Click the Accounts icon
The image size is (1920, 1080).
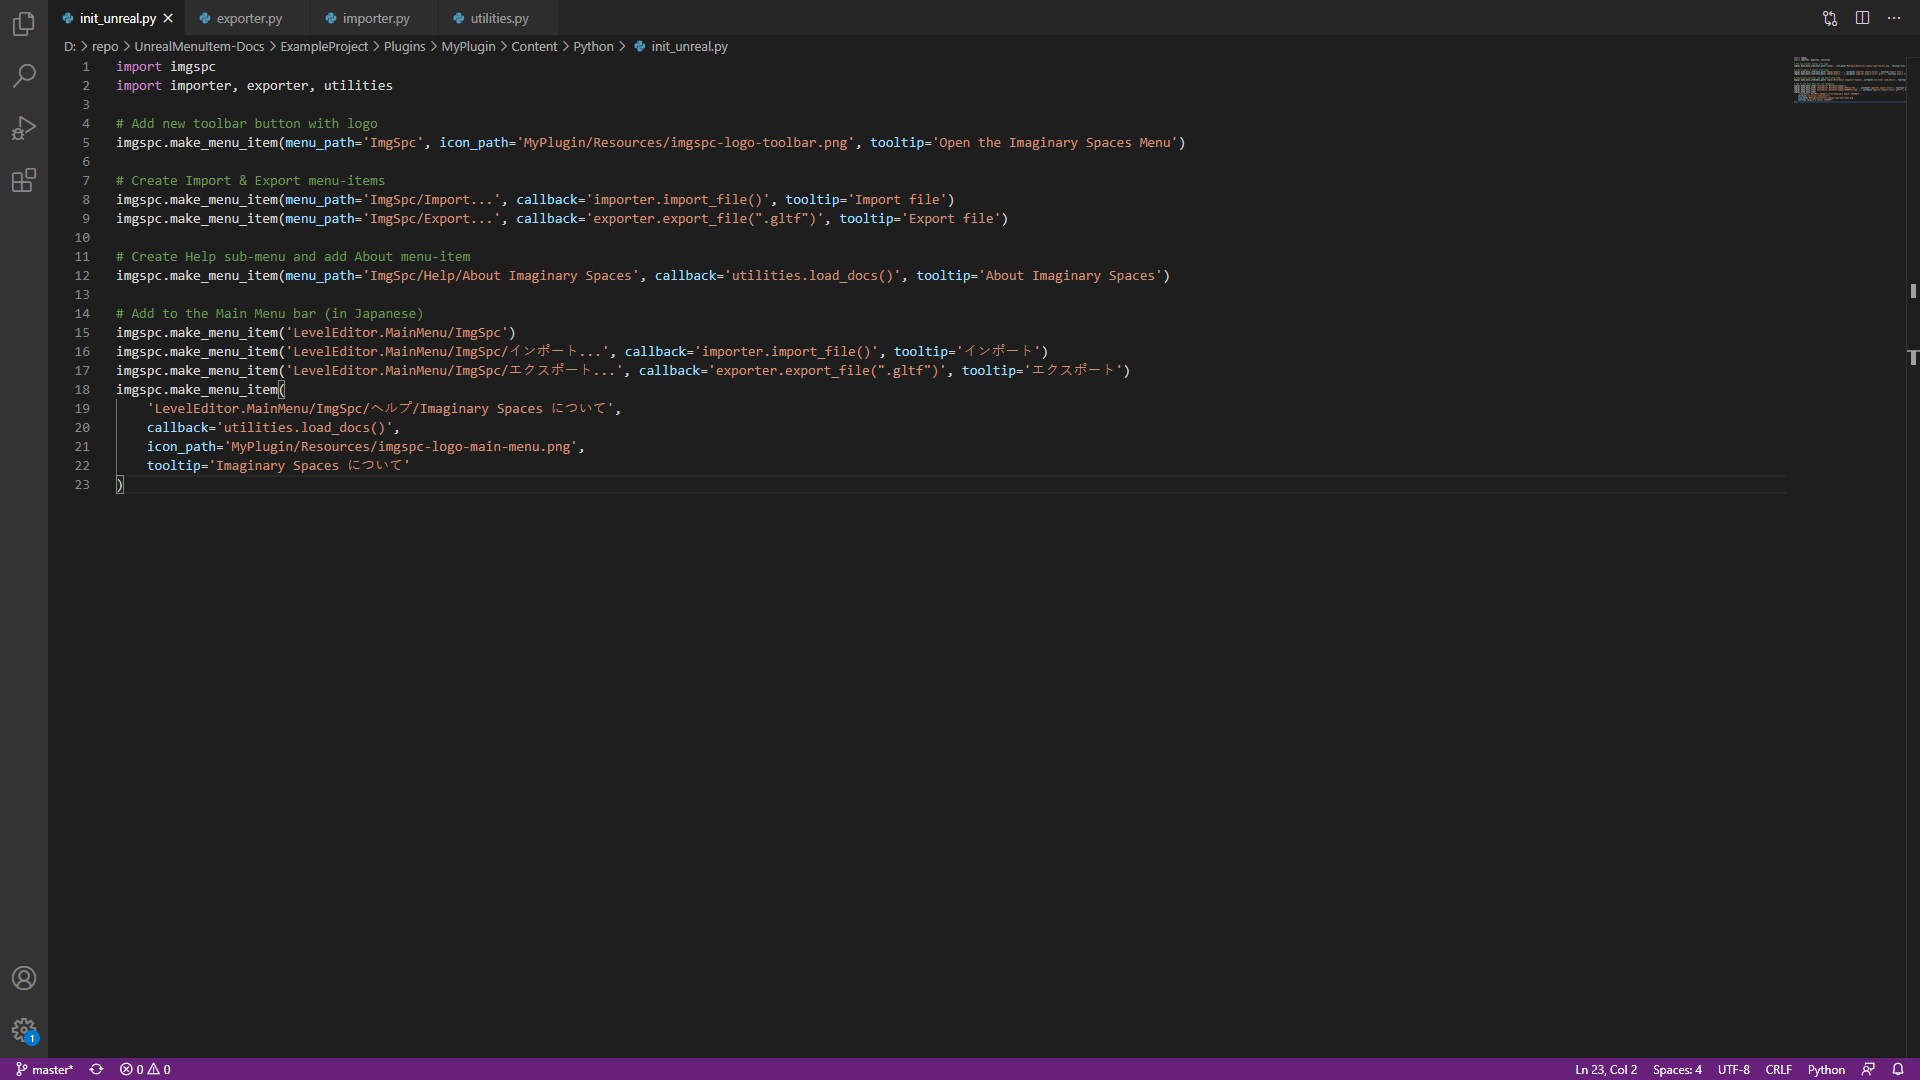[24, 978]
